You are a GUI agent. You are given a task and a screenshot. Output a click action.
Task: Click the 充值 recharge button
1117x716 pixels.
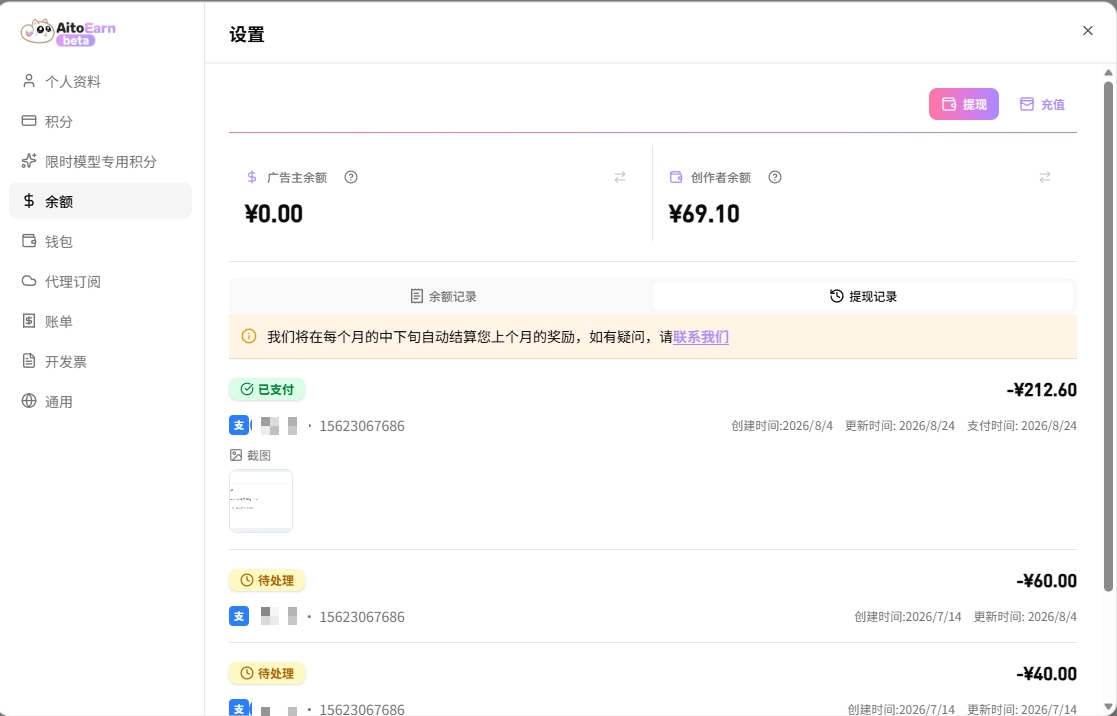[x=1041, y=104]
